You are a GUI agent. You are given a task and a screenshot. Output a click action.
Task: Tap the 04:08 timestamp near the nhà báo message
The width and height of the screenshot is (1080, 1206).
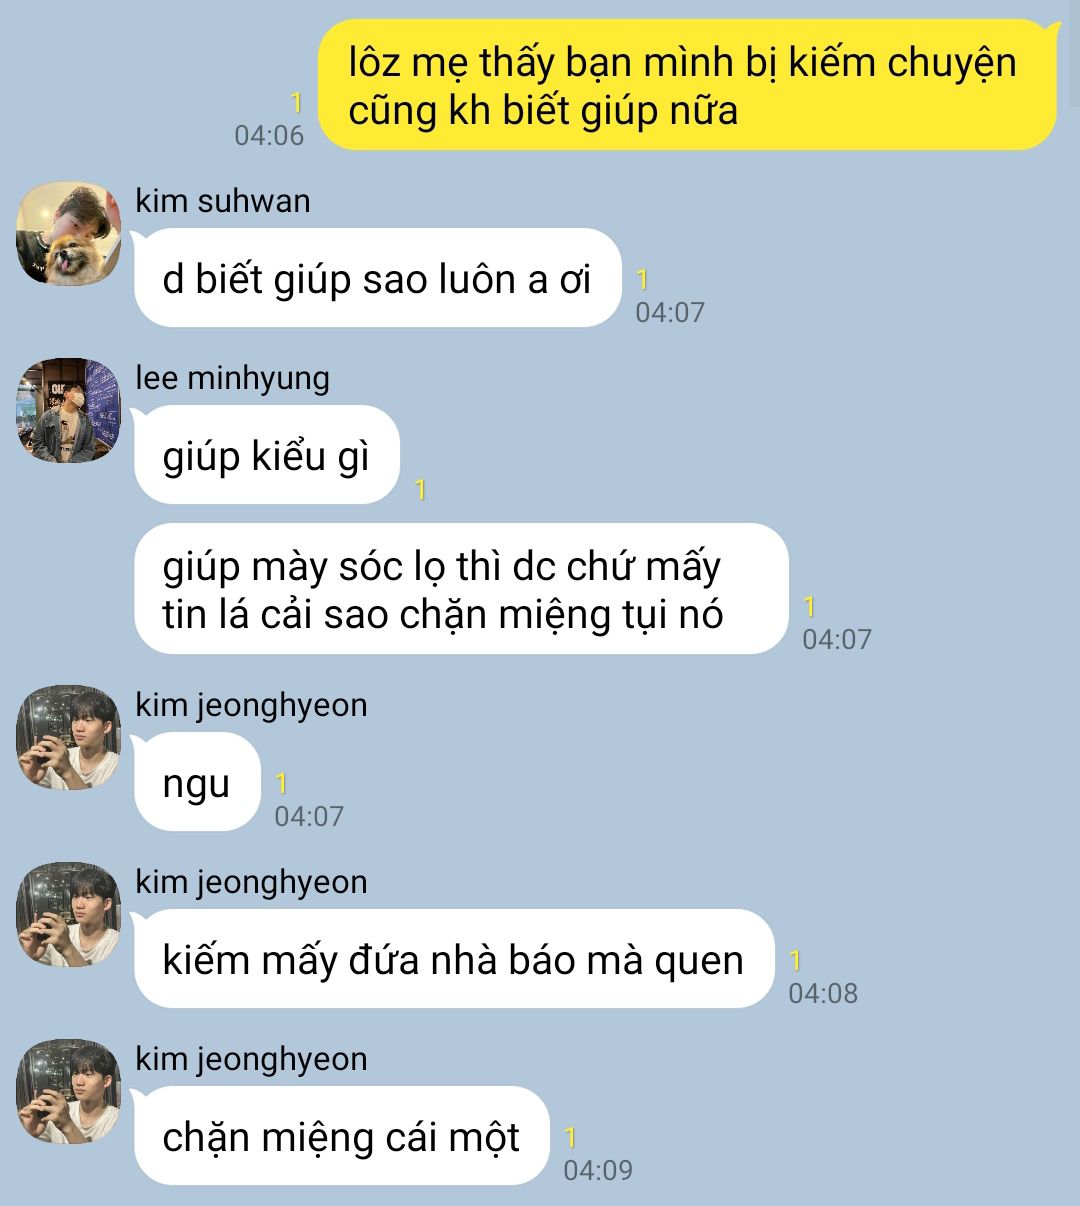(823, 993)
